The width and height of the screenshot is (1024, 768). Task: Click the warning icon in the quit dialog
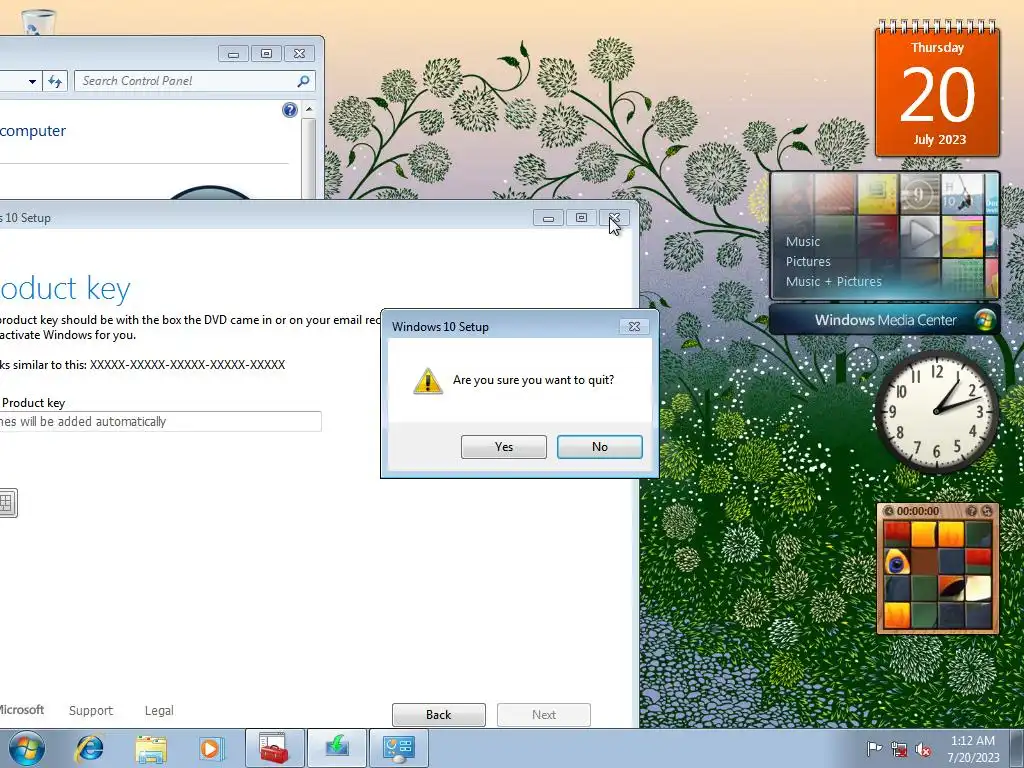[427, 381]
